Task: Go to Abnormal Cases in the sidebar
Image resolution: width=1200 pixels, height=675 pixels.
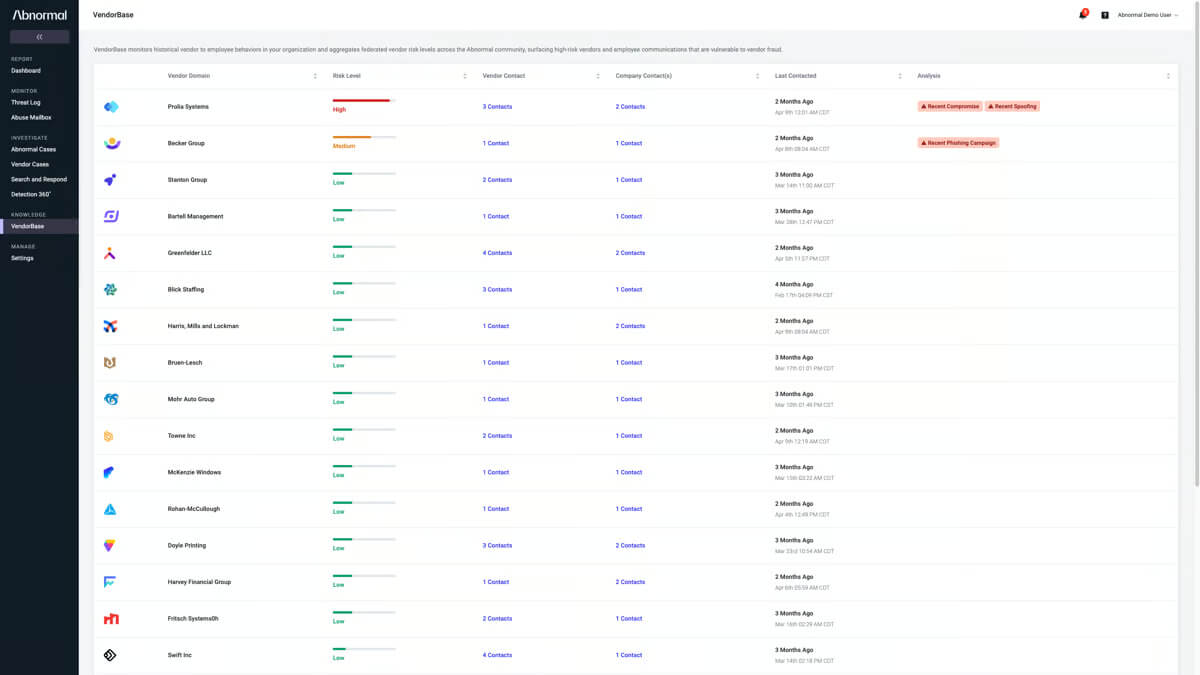Action: point(33,149)
